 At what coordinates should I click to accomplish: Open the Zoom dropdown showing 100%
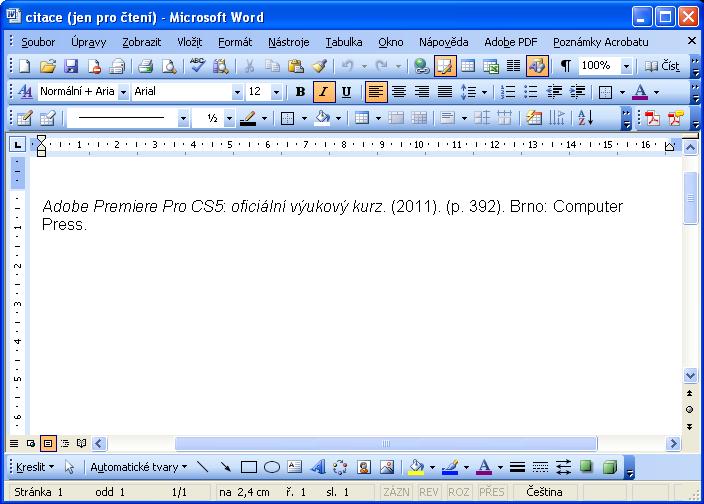pyautogui.click(x=626, y=66)
